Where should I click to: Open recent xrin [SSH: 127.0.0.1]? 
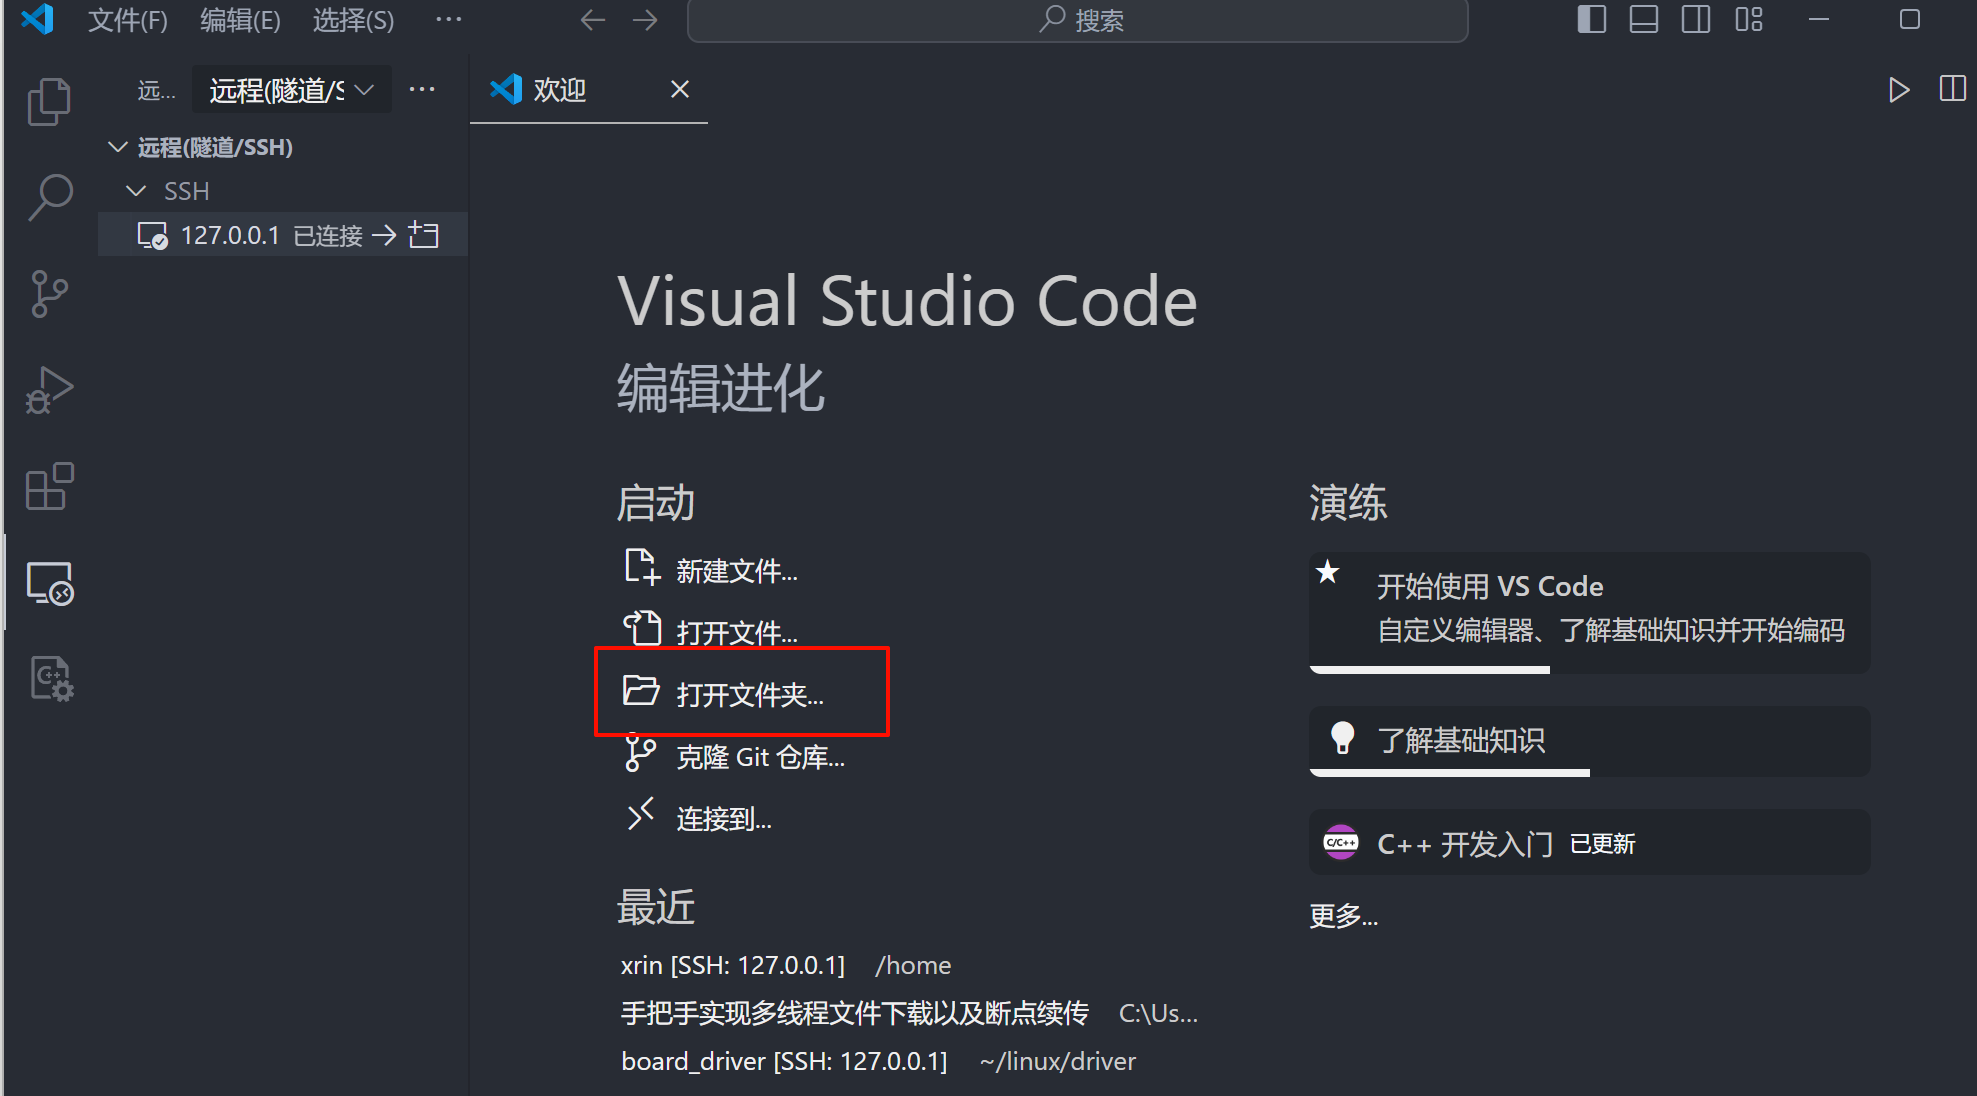[733, 965]
